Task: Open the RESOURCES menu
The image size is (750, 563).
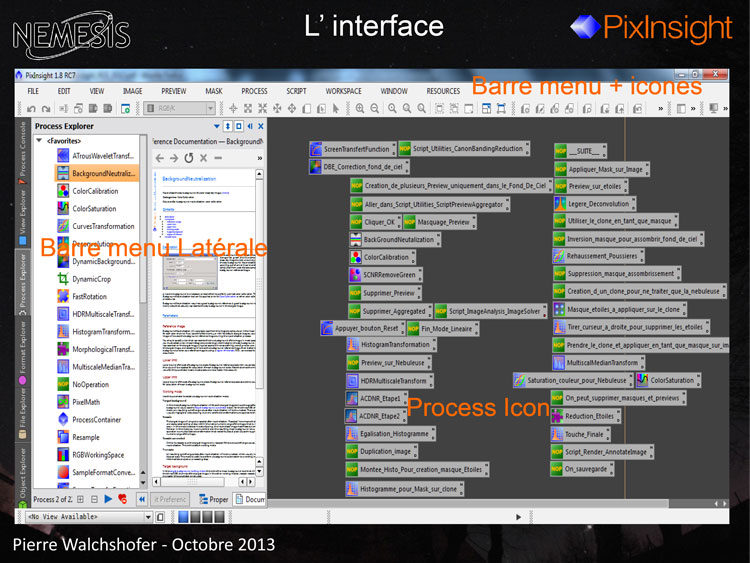Action: [443, 91]
